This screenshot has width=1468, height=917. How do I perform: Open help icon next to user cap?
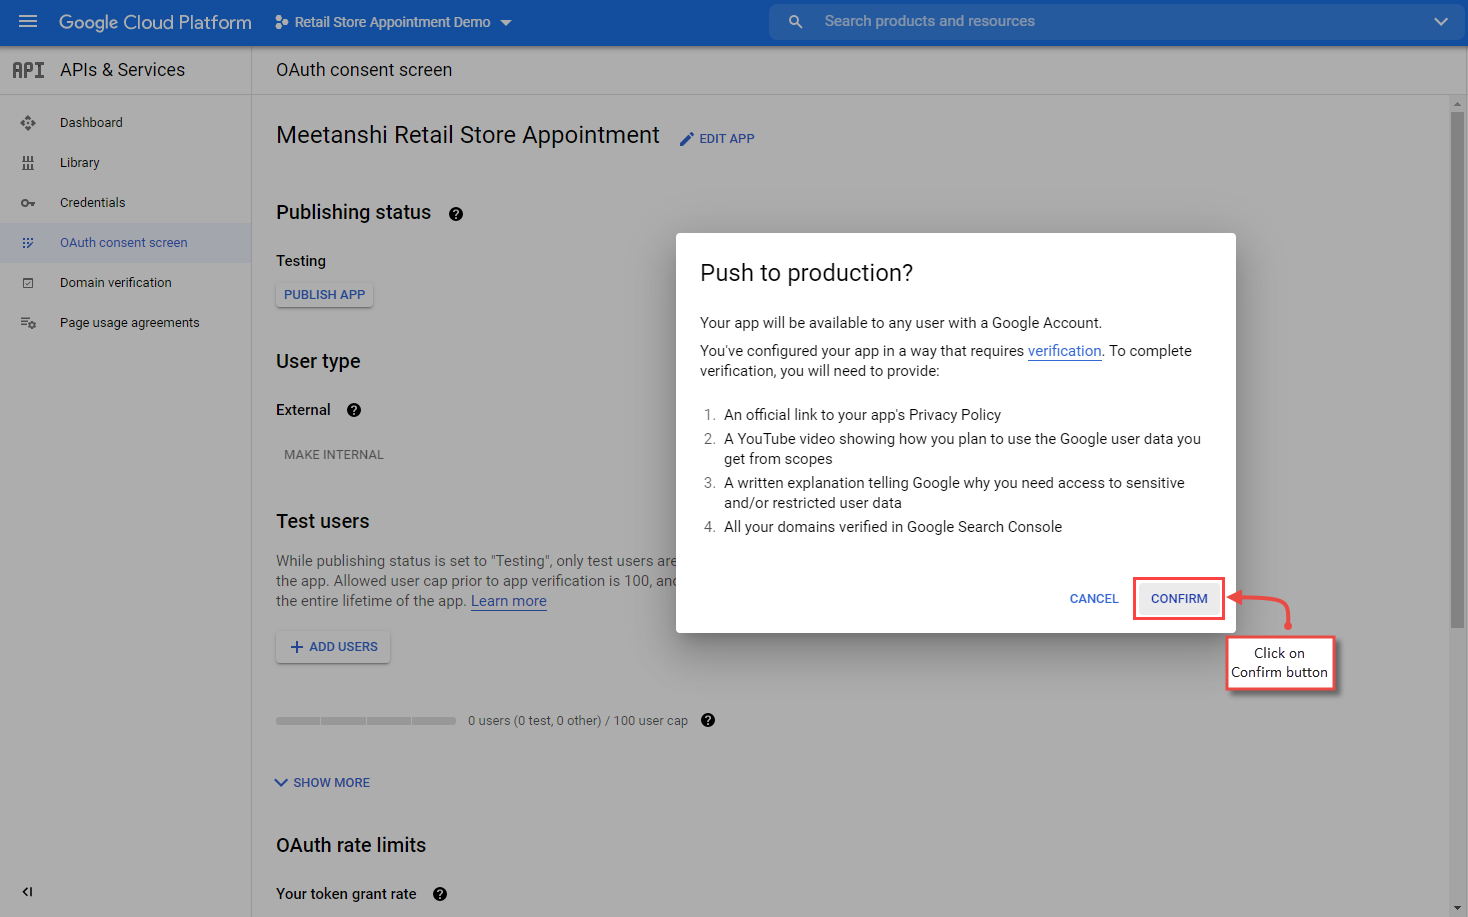click(708, 720)
